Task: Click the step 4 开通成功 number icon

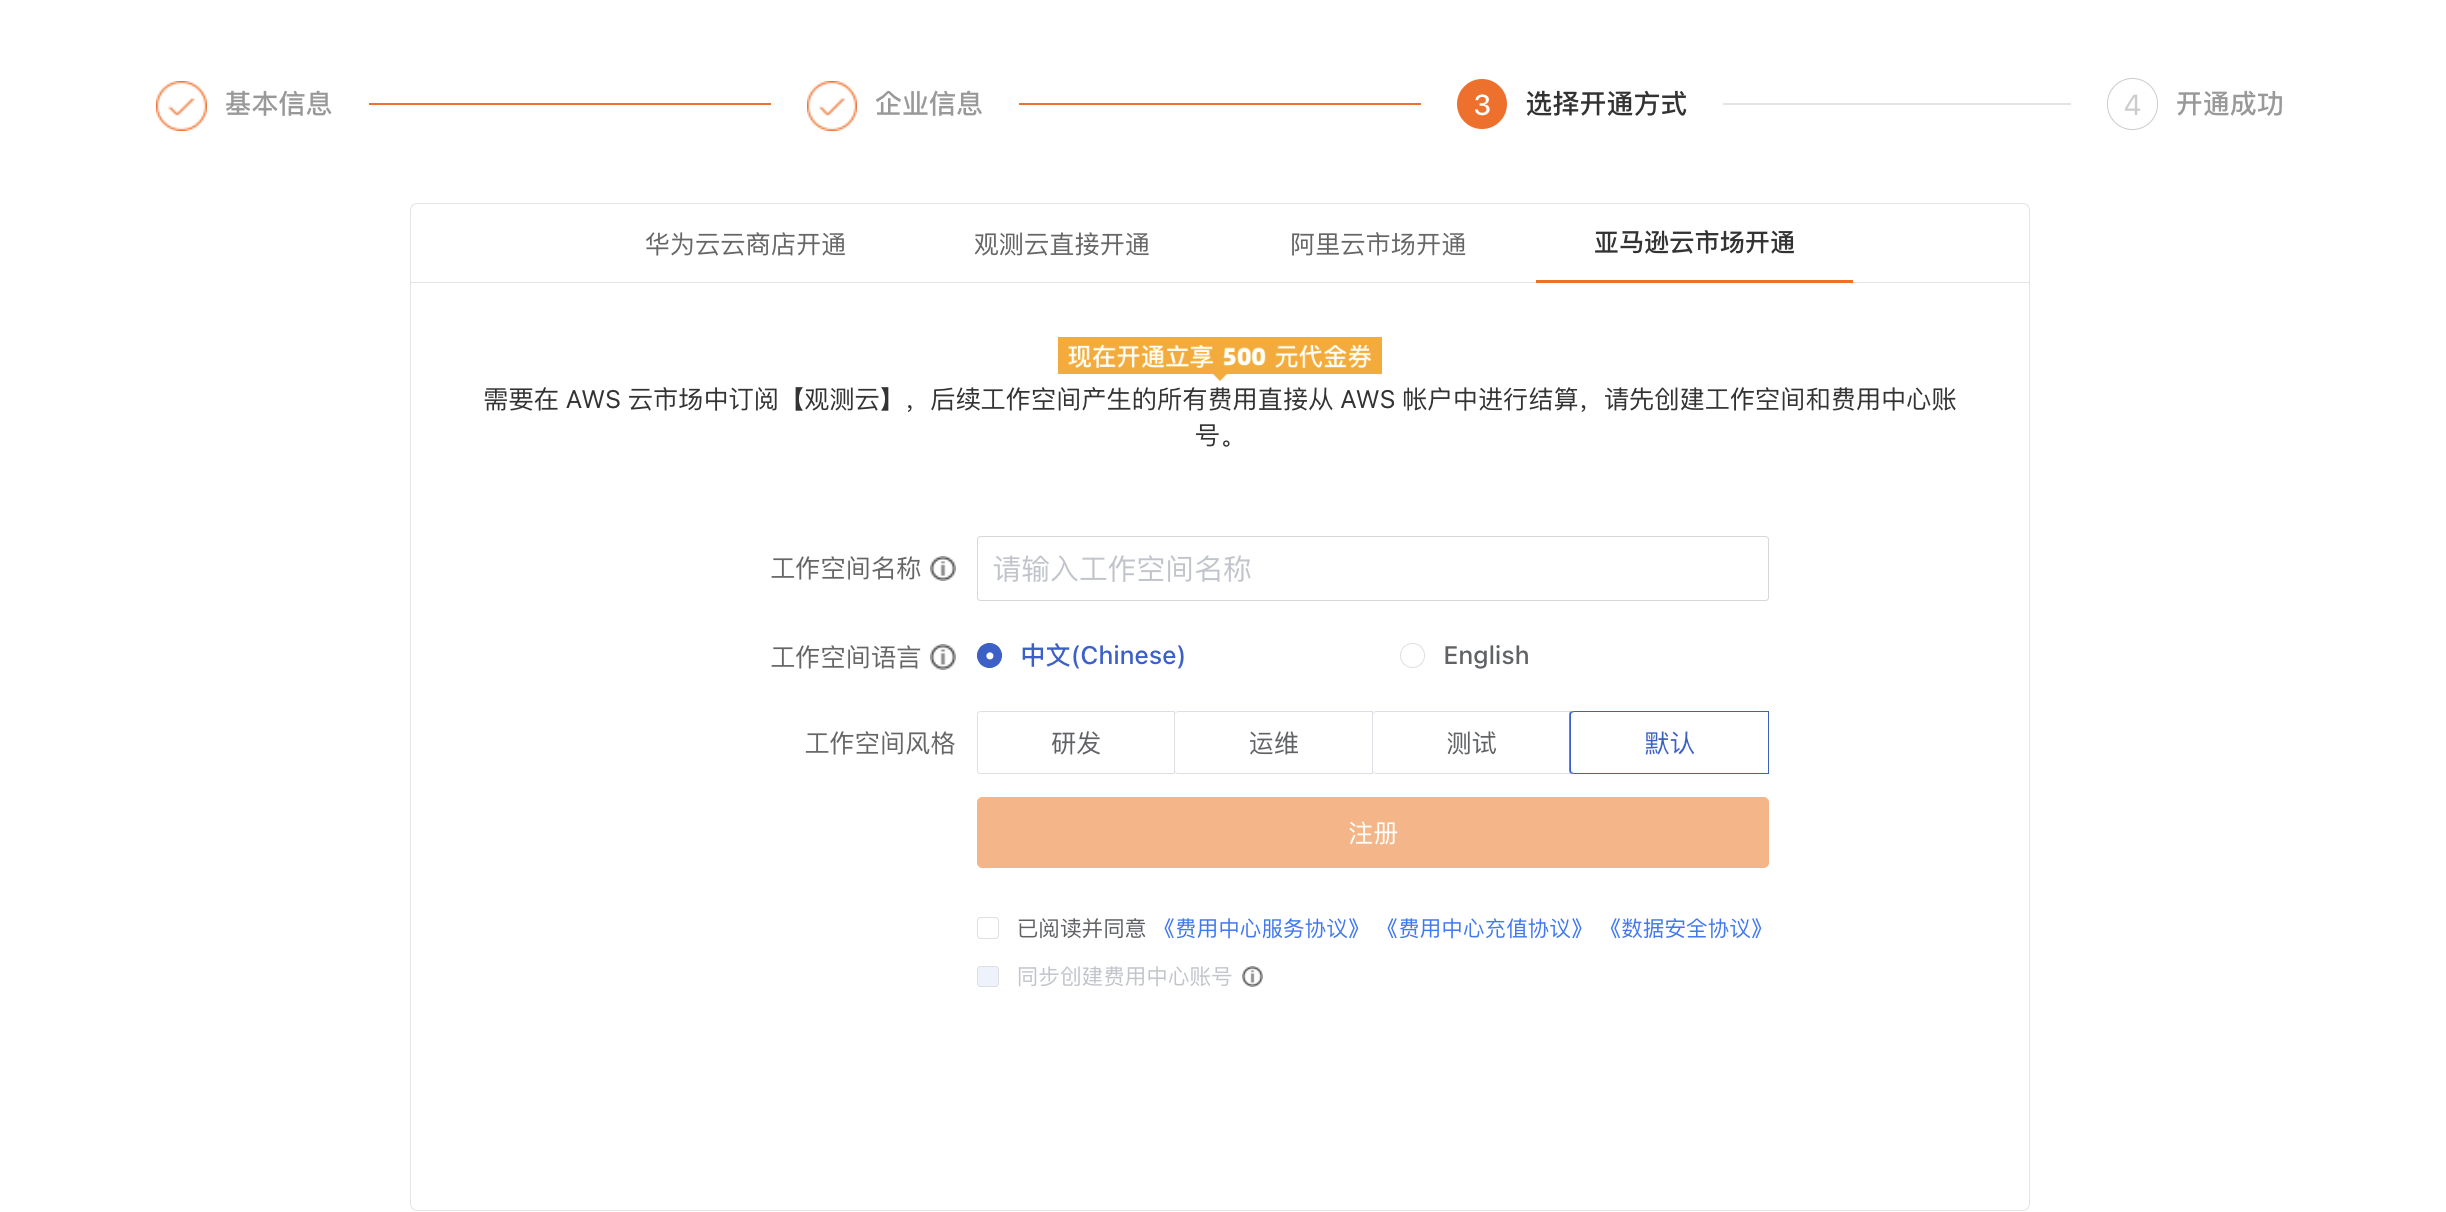Action: (2132, 104)
